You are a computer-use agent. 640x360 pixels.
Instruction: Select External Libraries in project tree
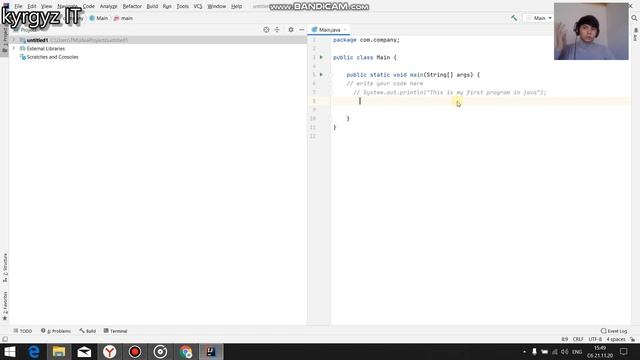pyautogui.click(x=45, y=49)
